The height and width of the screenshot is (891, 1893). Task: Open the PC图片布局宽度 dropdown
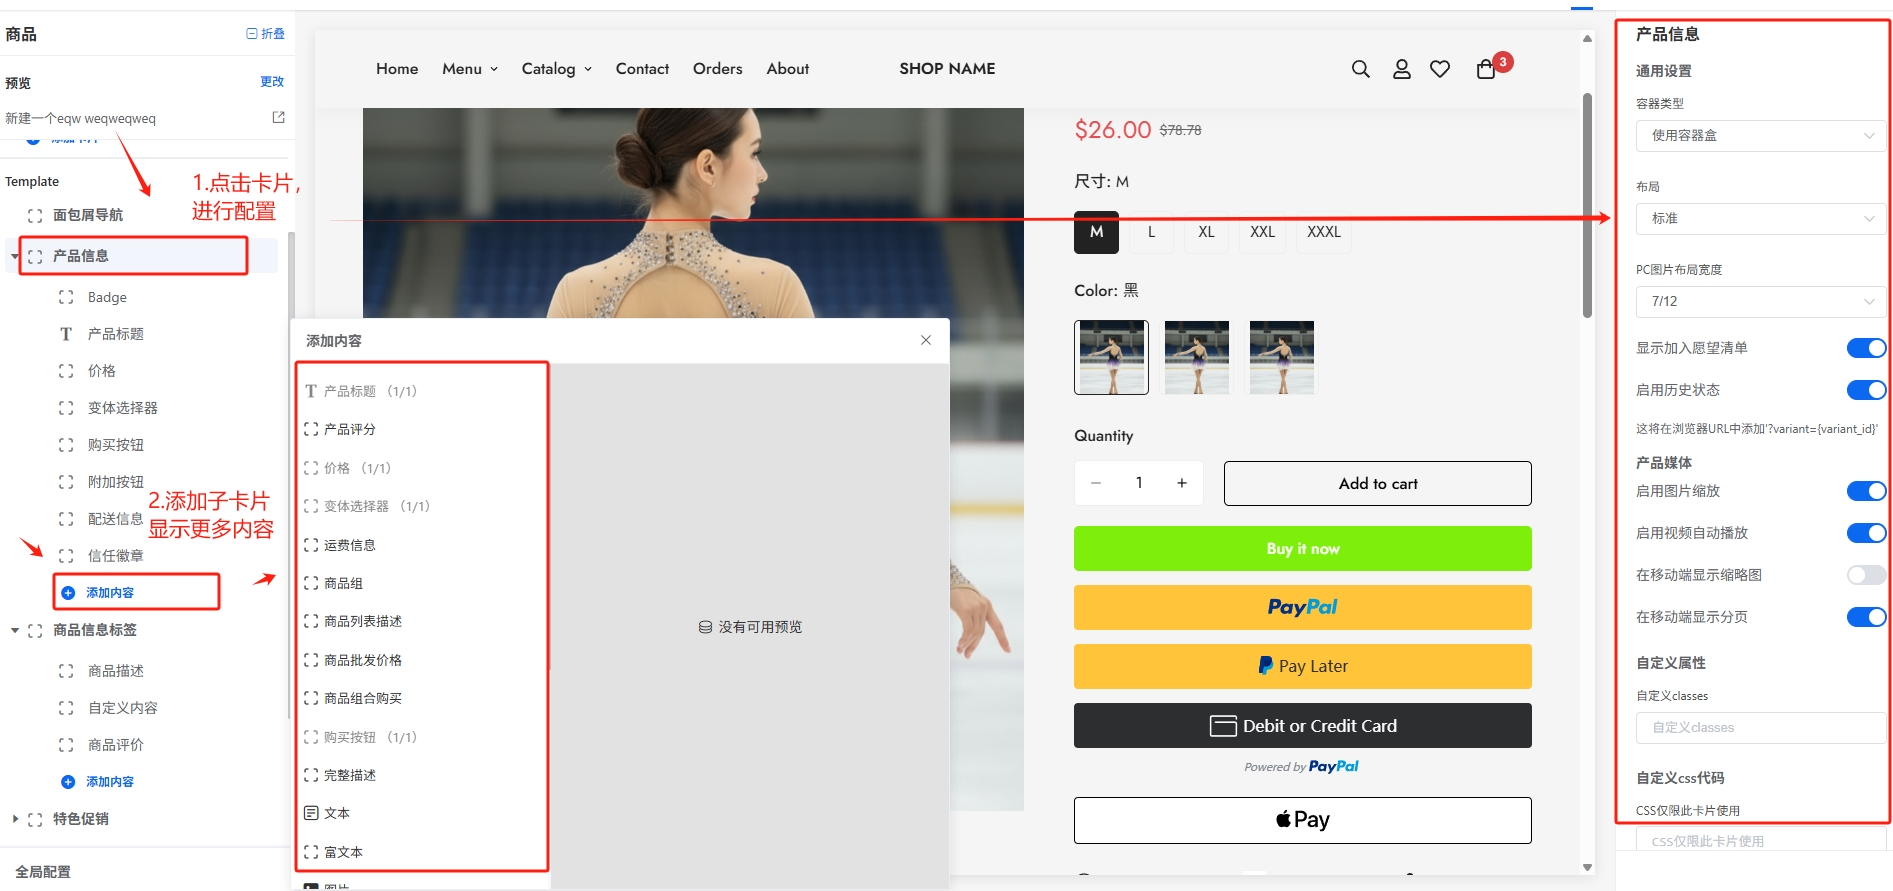click(1760, 301)
